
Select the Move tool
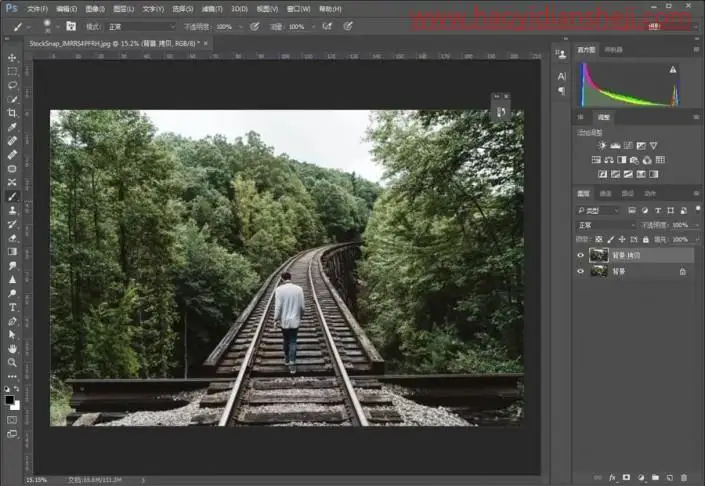[12, 58]
